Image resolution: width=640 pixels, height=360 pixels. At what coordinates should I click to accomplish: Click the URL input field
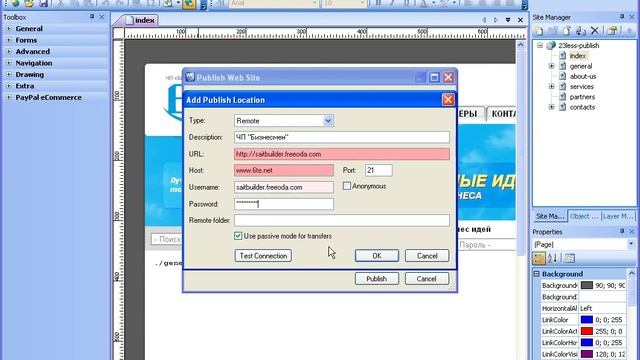pos(342,154)
